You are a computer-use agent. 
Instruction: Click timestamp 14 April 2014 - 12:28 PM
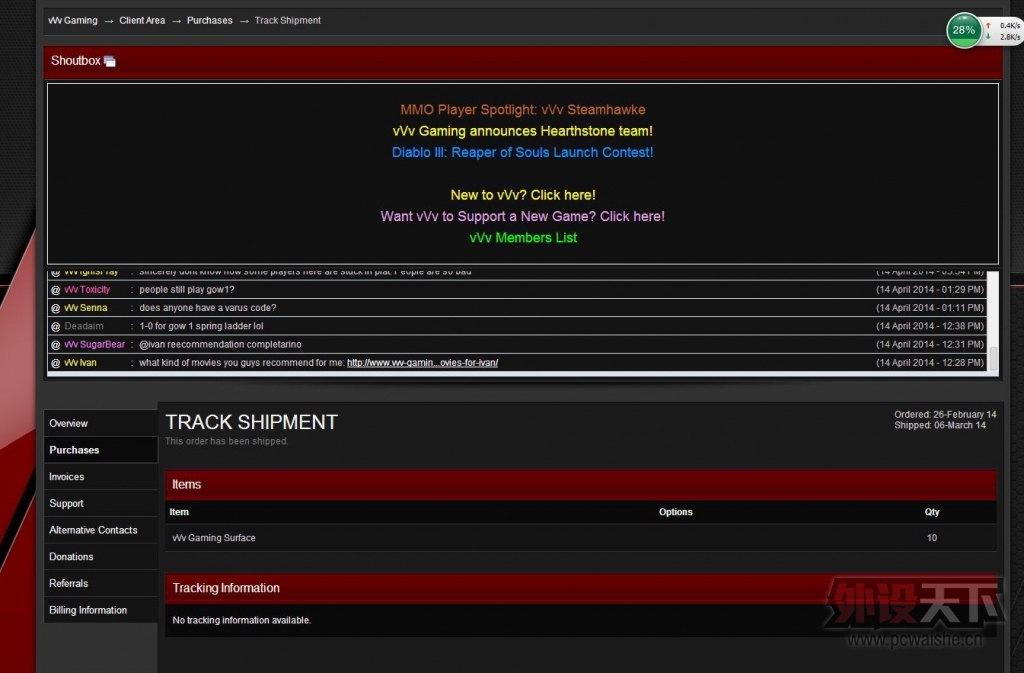point(930,363)
